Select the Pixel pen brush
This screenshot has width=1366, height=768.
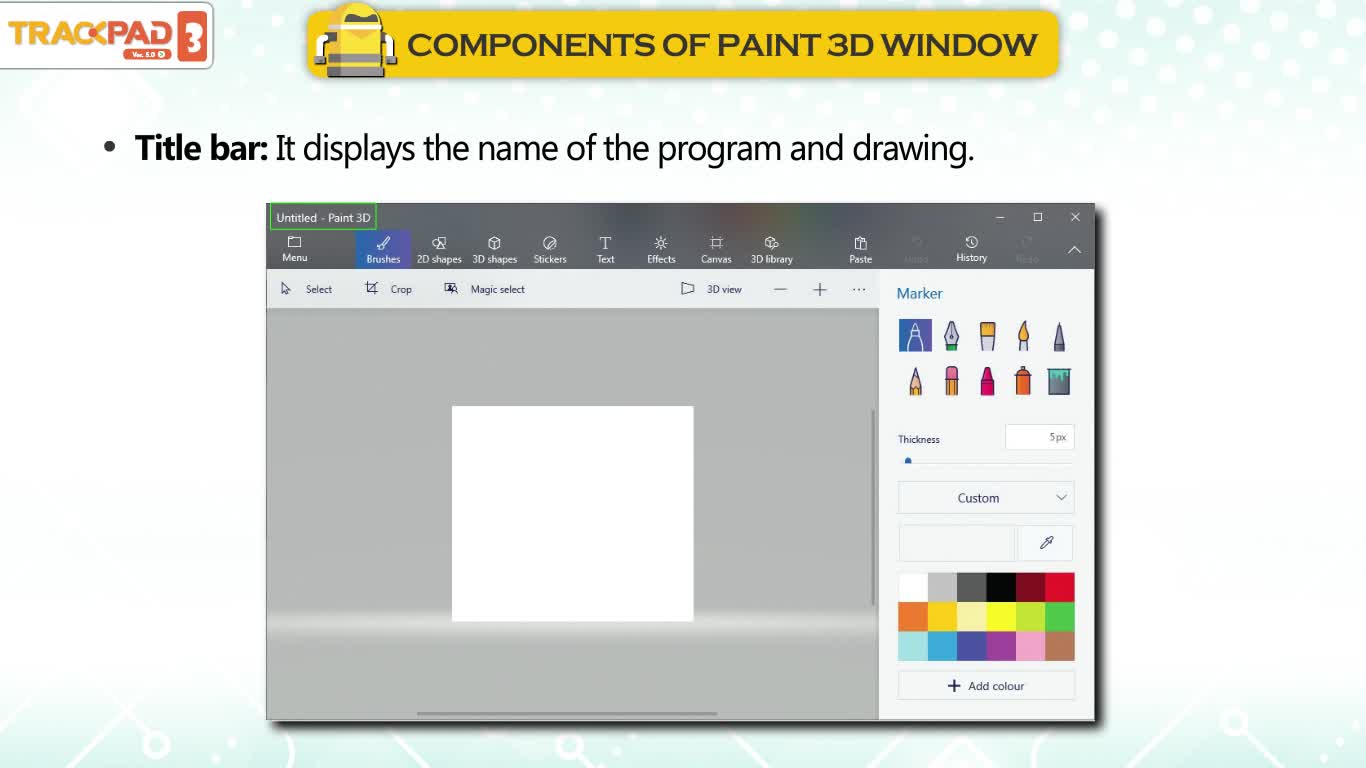click(1059, 335)
